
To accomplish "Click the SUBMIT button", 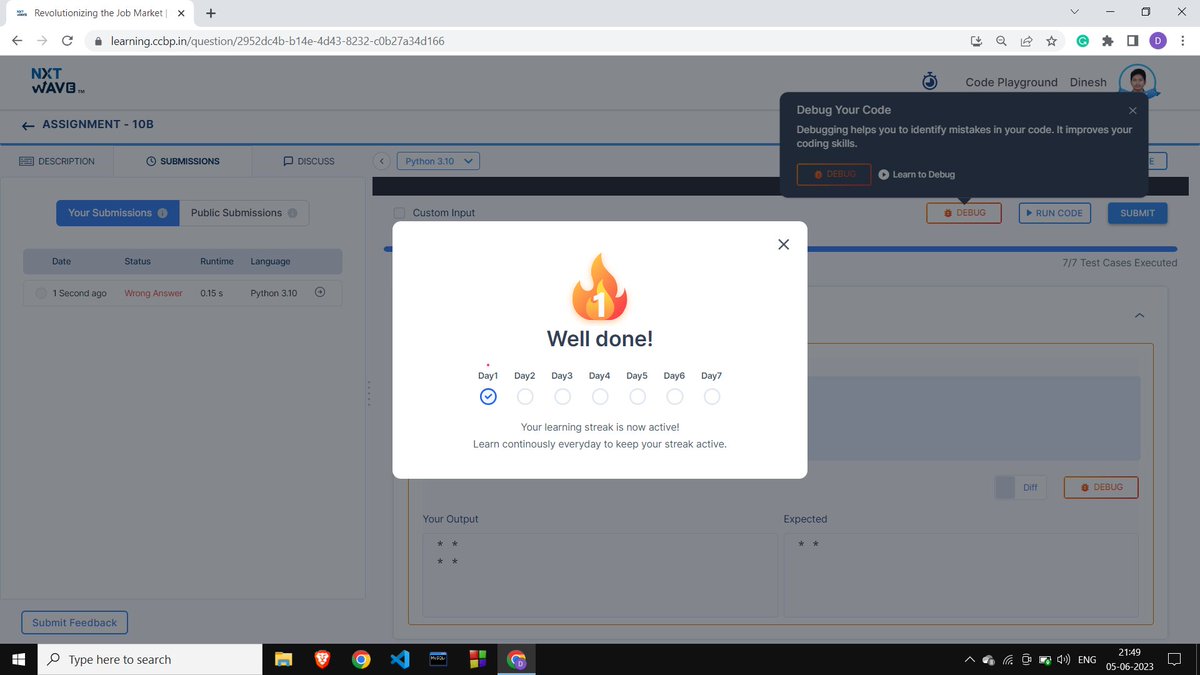I will (x=1137, y=212).
